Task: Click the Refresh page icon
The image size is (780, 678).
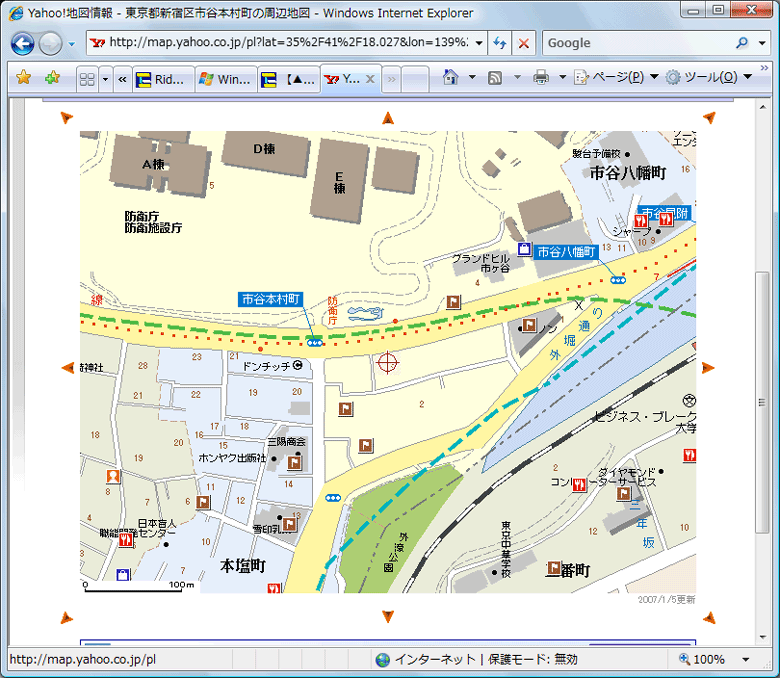Action: [501, 44]
